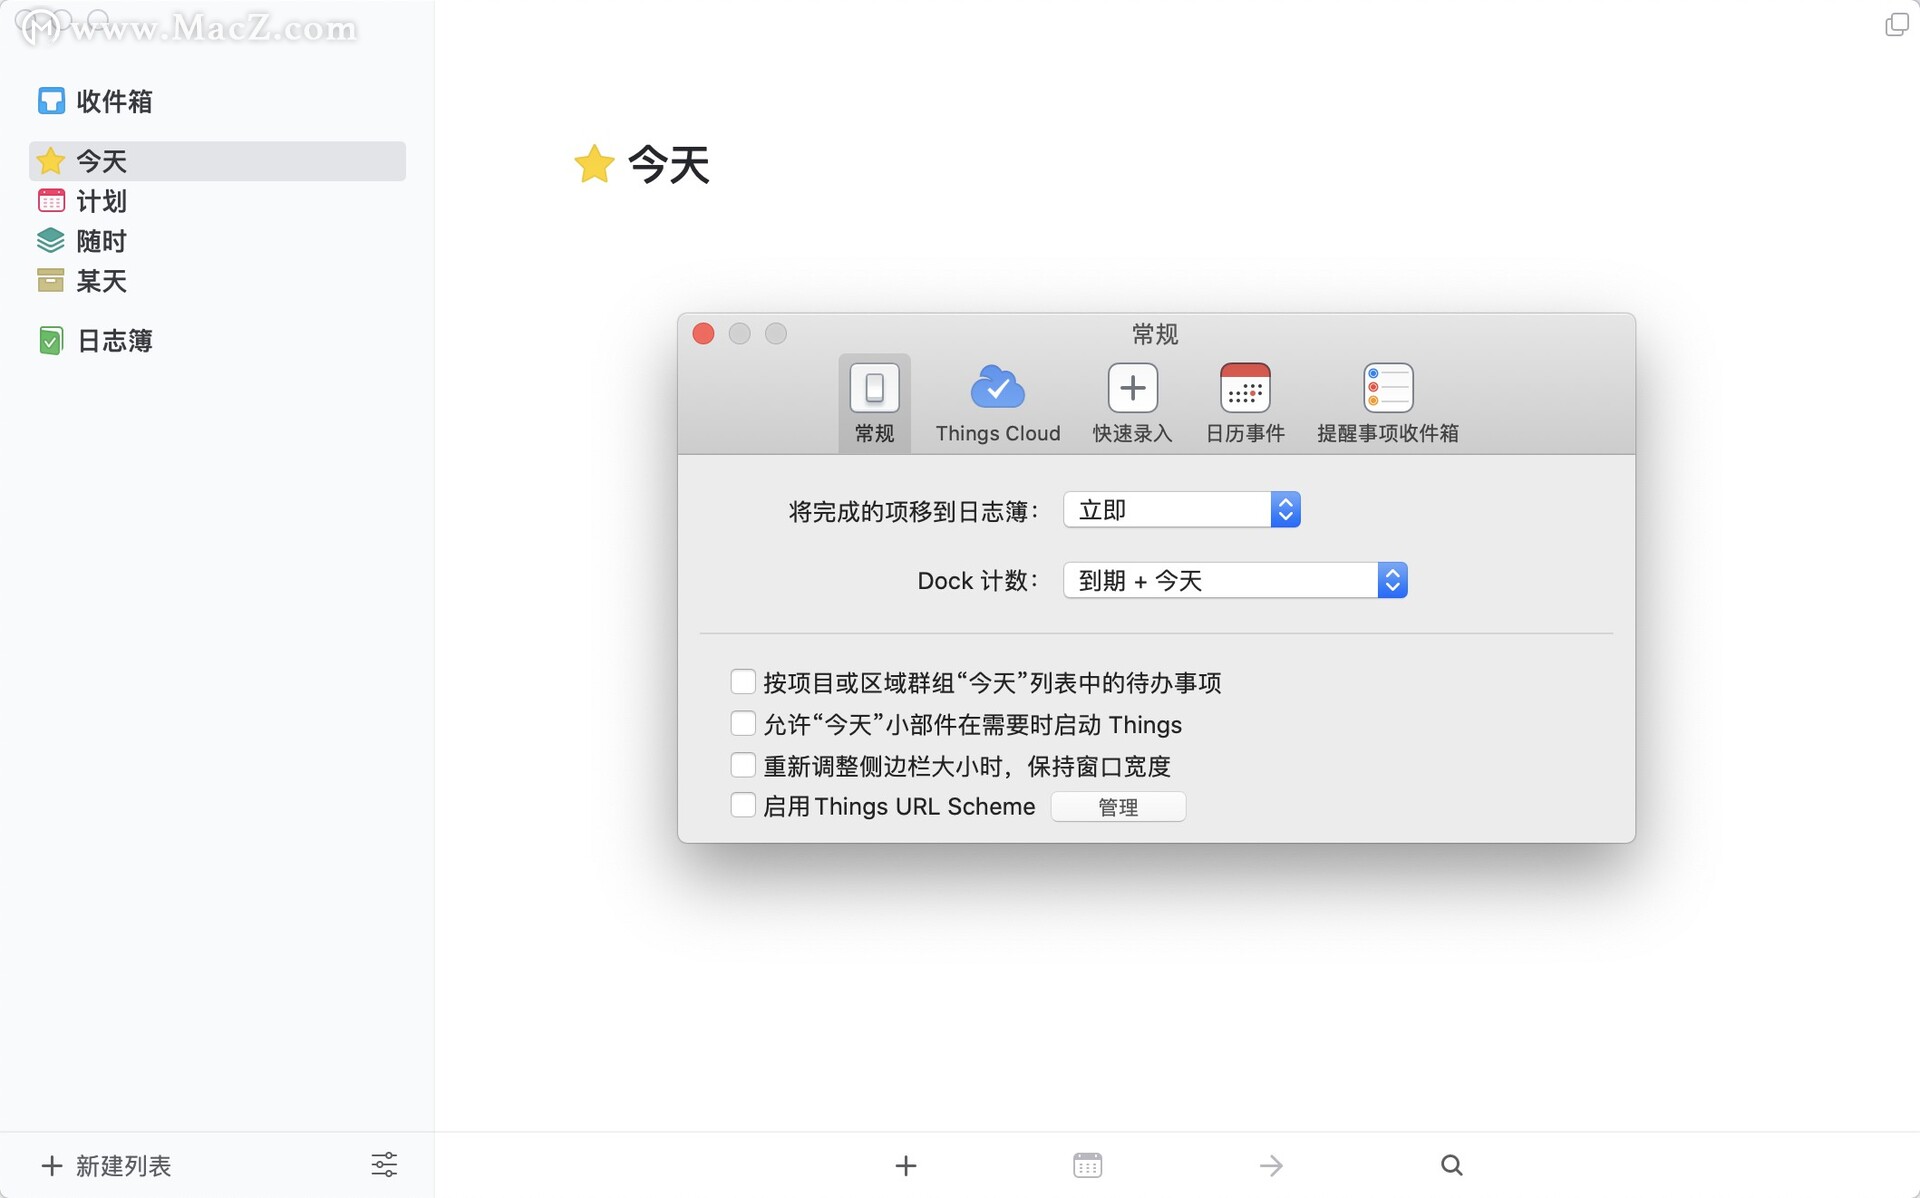Switch to 快速录入 quick entry tab
The height and width of the screenshot is (1198, 1920).
1133,403
